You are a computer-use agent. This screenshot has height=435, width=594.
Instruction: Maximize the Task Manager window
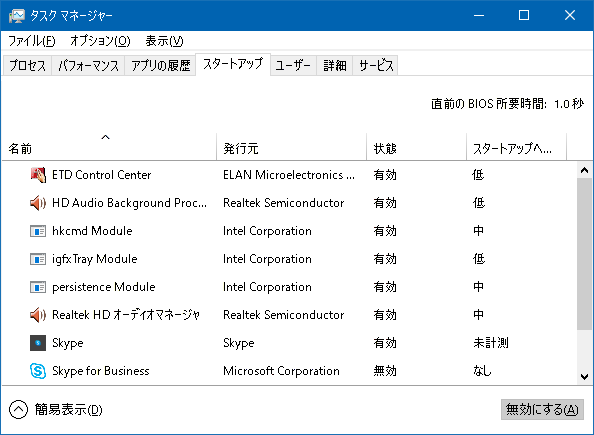pyautogui.click(x=524, y=16)
